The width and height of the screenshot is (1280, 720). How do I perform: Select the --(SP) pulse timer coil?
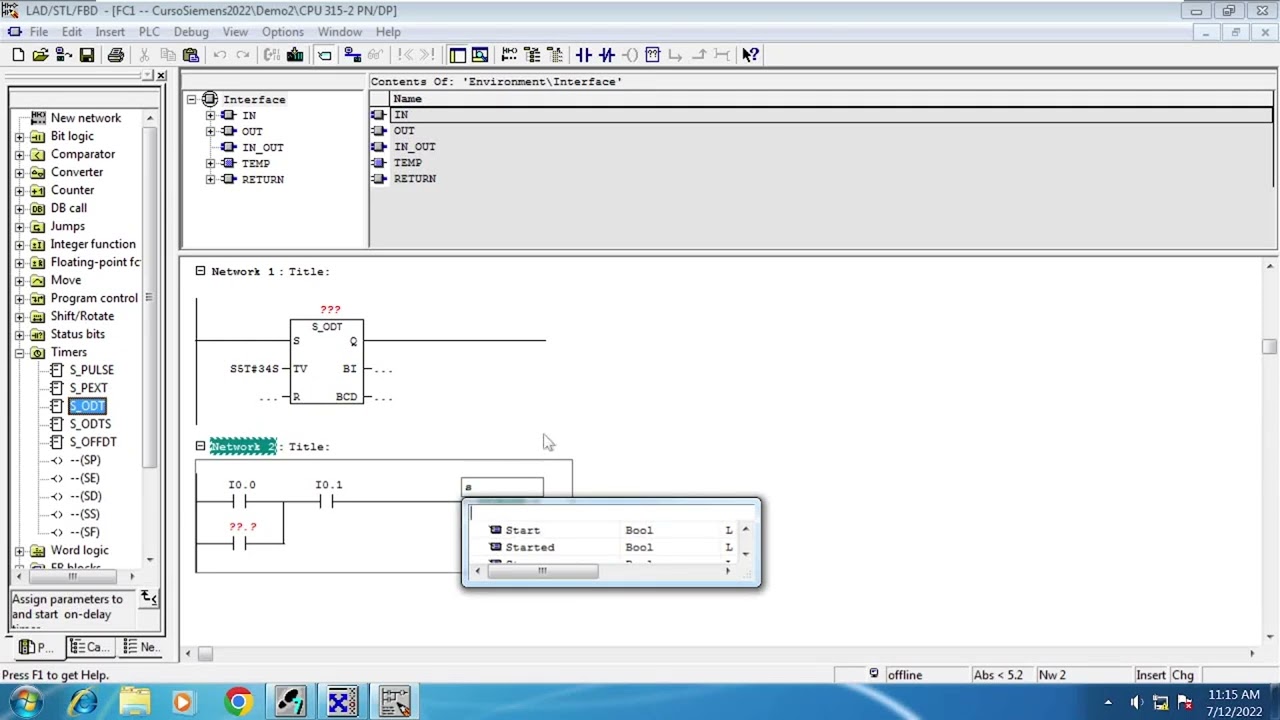pyautogui.click(x=85, y=460)
